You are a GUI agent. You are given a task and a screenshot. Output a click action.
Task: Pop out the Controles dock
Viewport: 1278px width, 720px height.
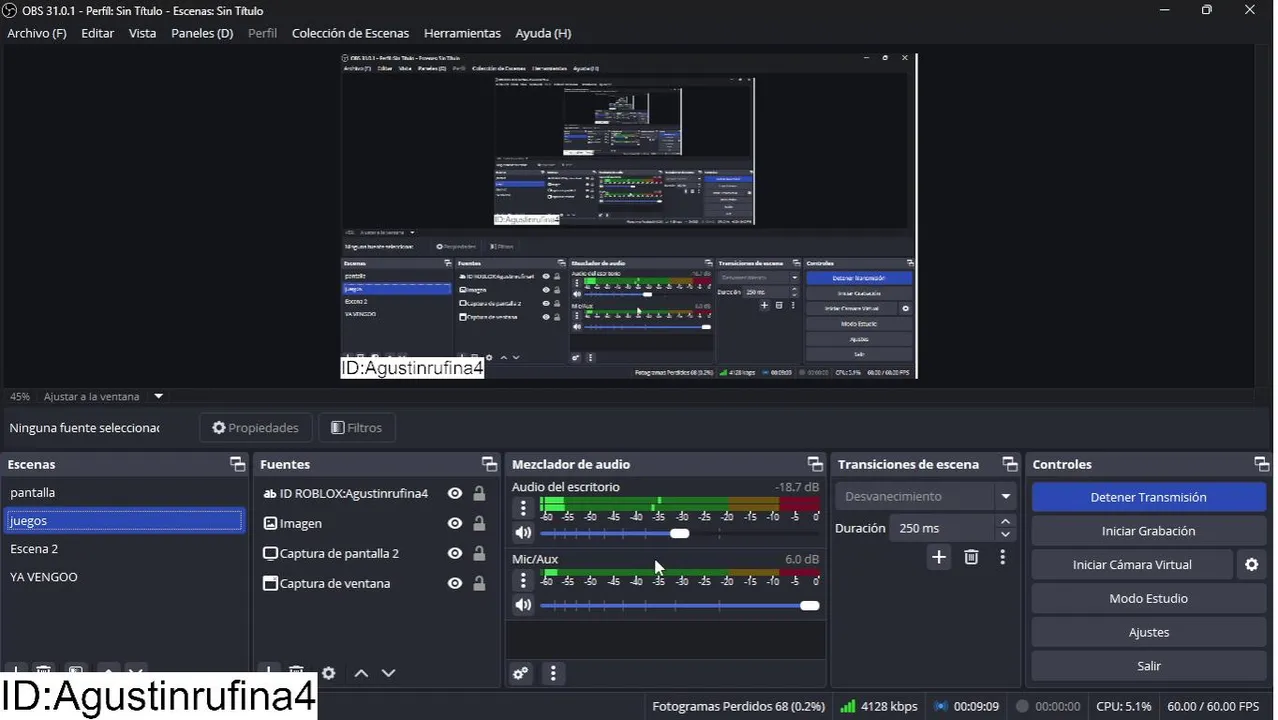[x=1262, y=464]
